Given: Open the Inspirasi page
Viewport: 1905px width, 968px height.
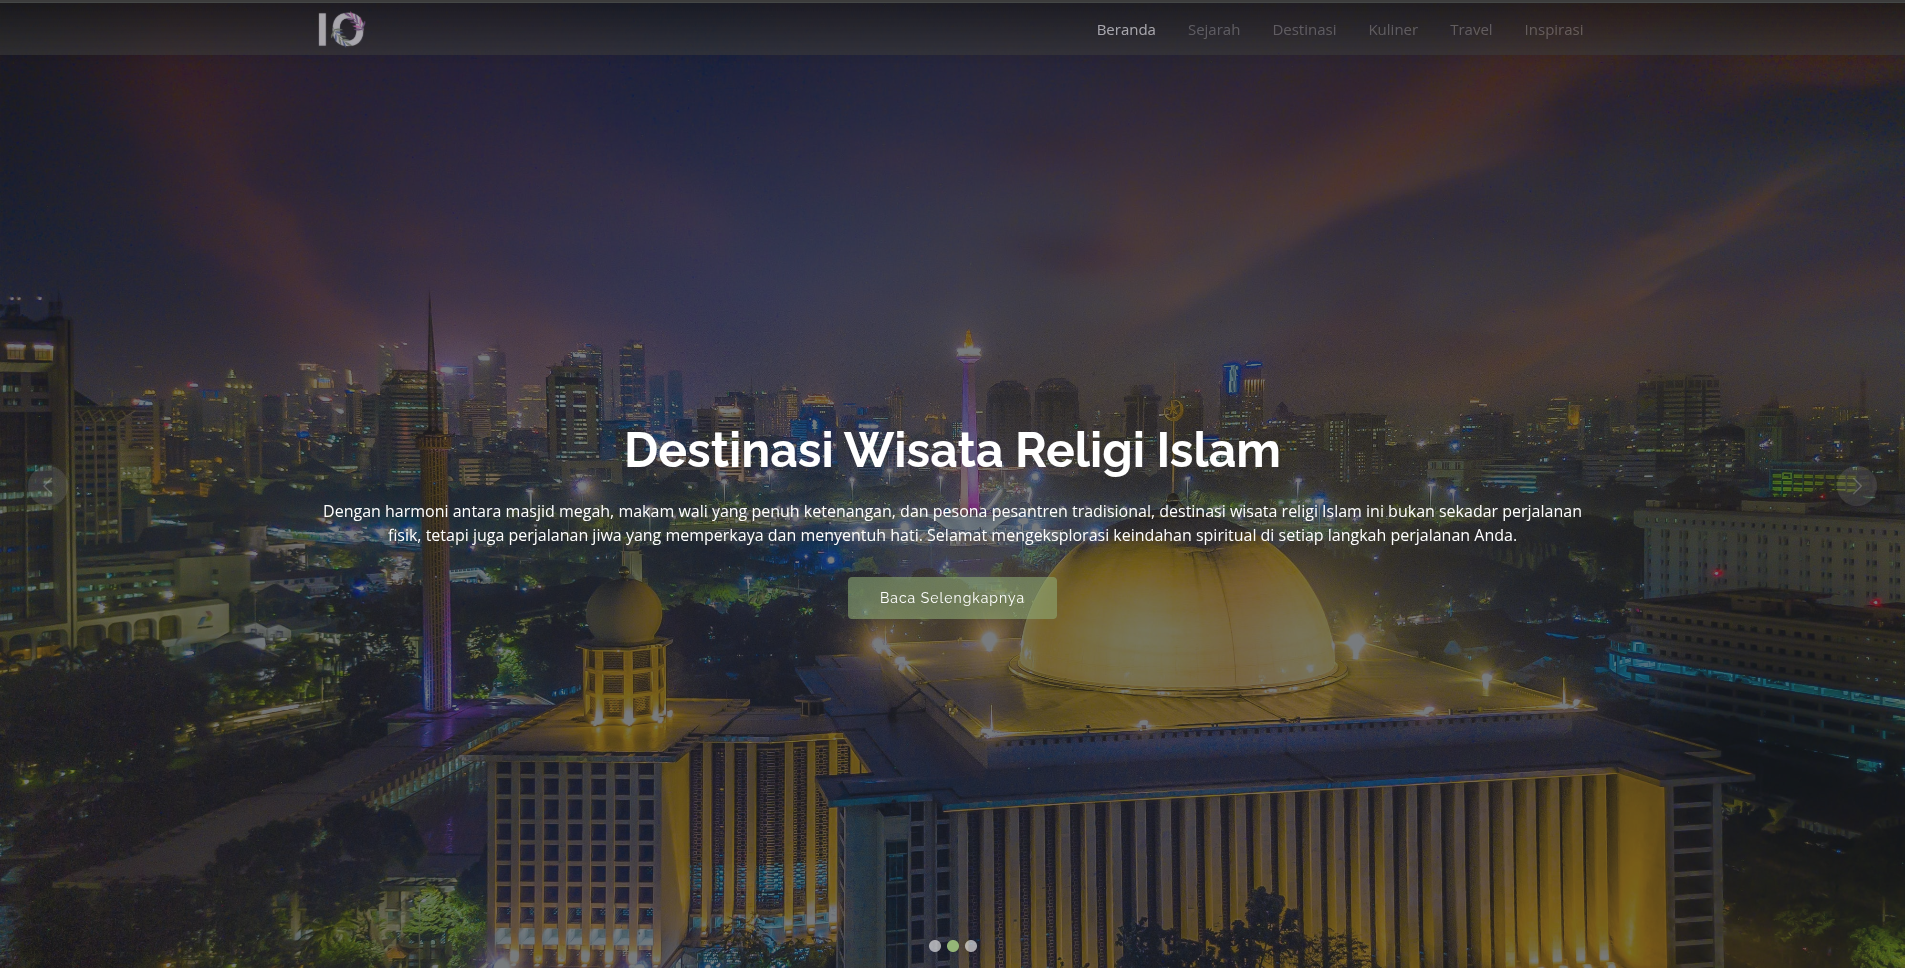Looking at the screenshot, I should [x=1553, y=29].
